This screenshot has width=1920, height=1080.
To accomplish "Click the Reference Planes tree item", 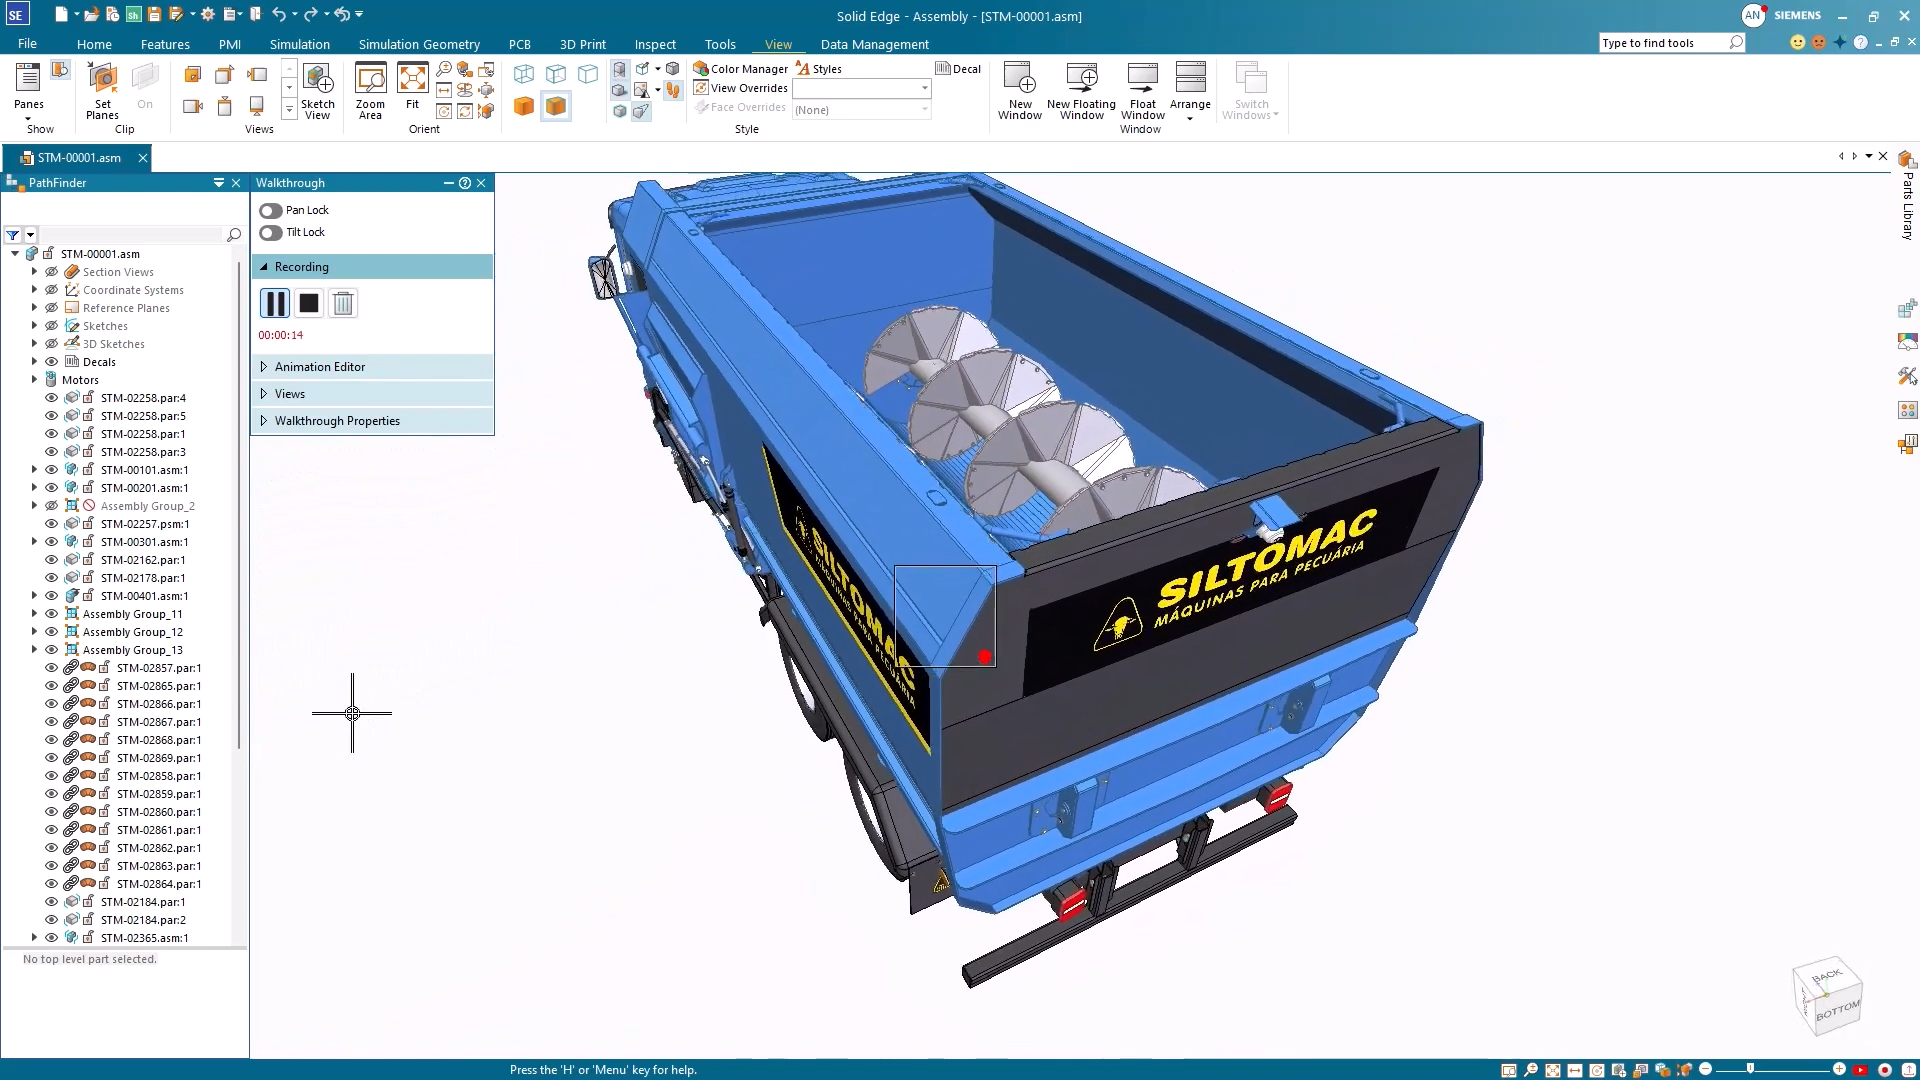I will point(126,308).
